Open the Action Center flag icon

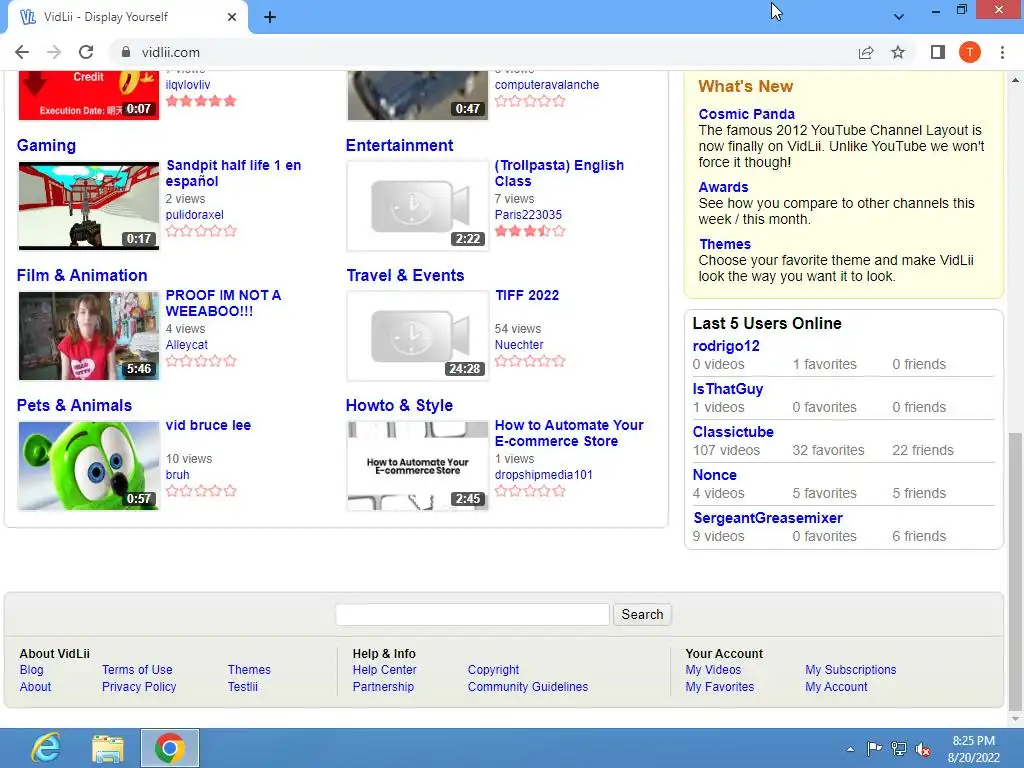[x=874, y=748]
